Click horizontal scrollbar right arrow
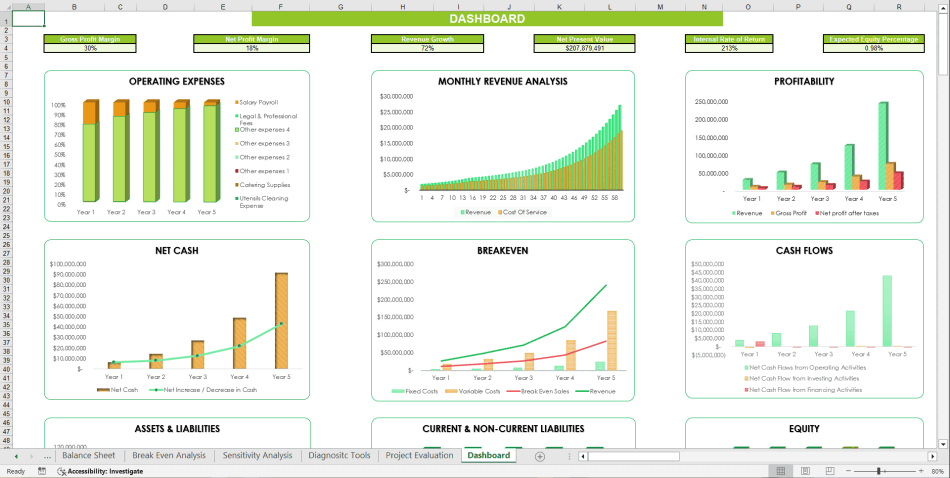Screen dimensions: 950x478 coord(931,456)
